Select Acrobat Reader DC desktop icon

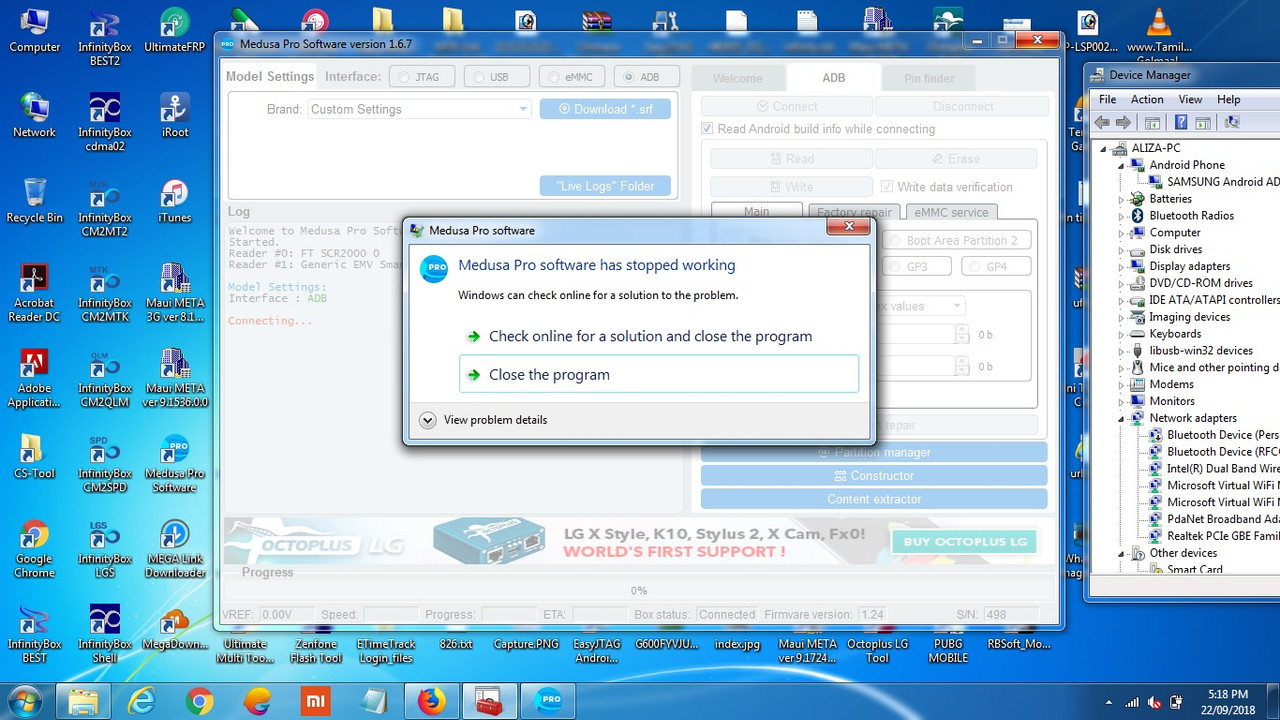point(34,293)
